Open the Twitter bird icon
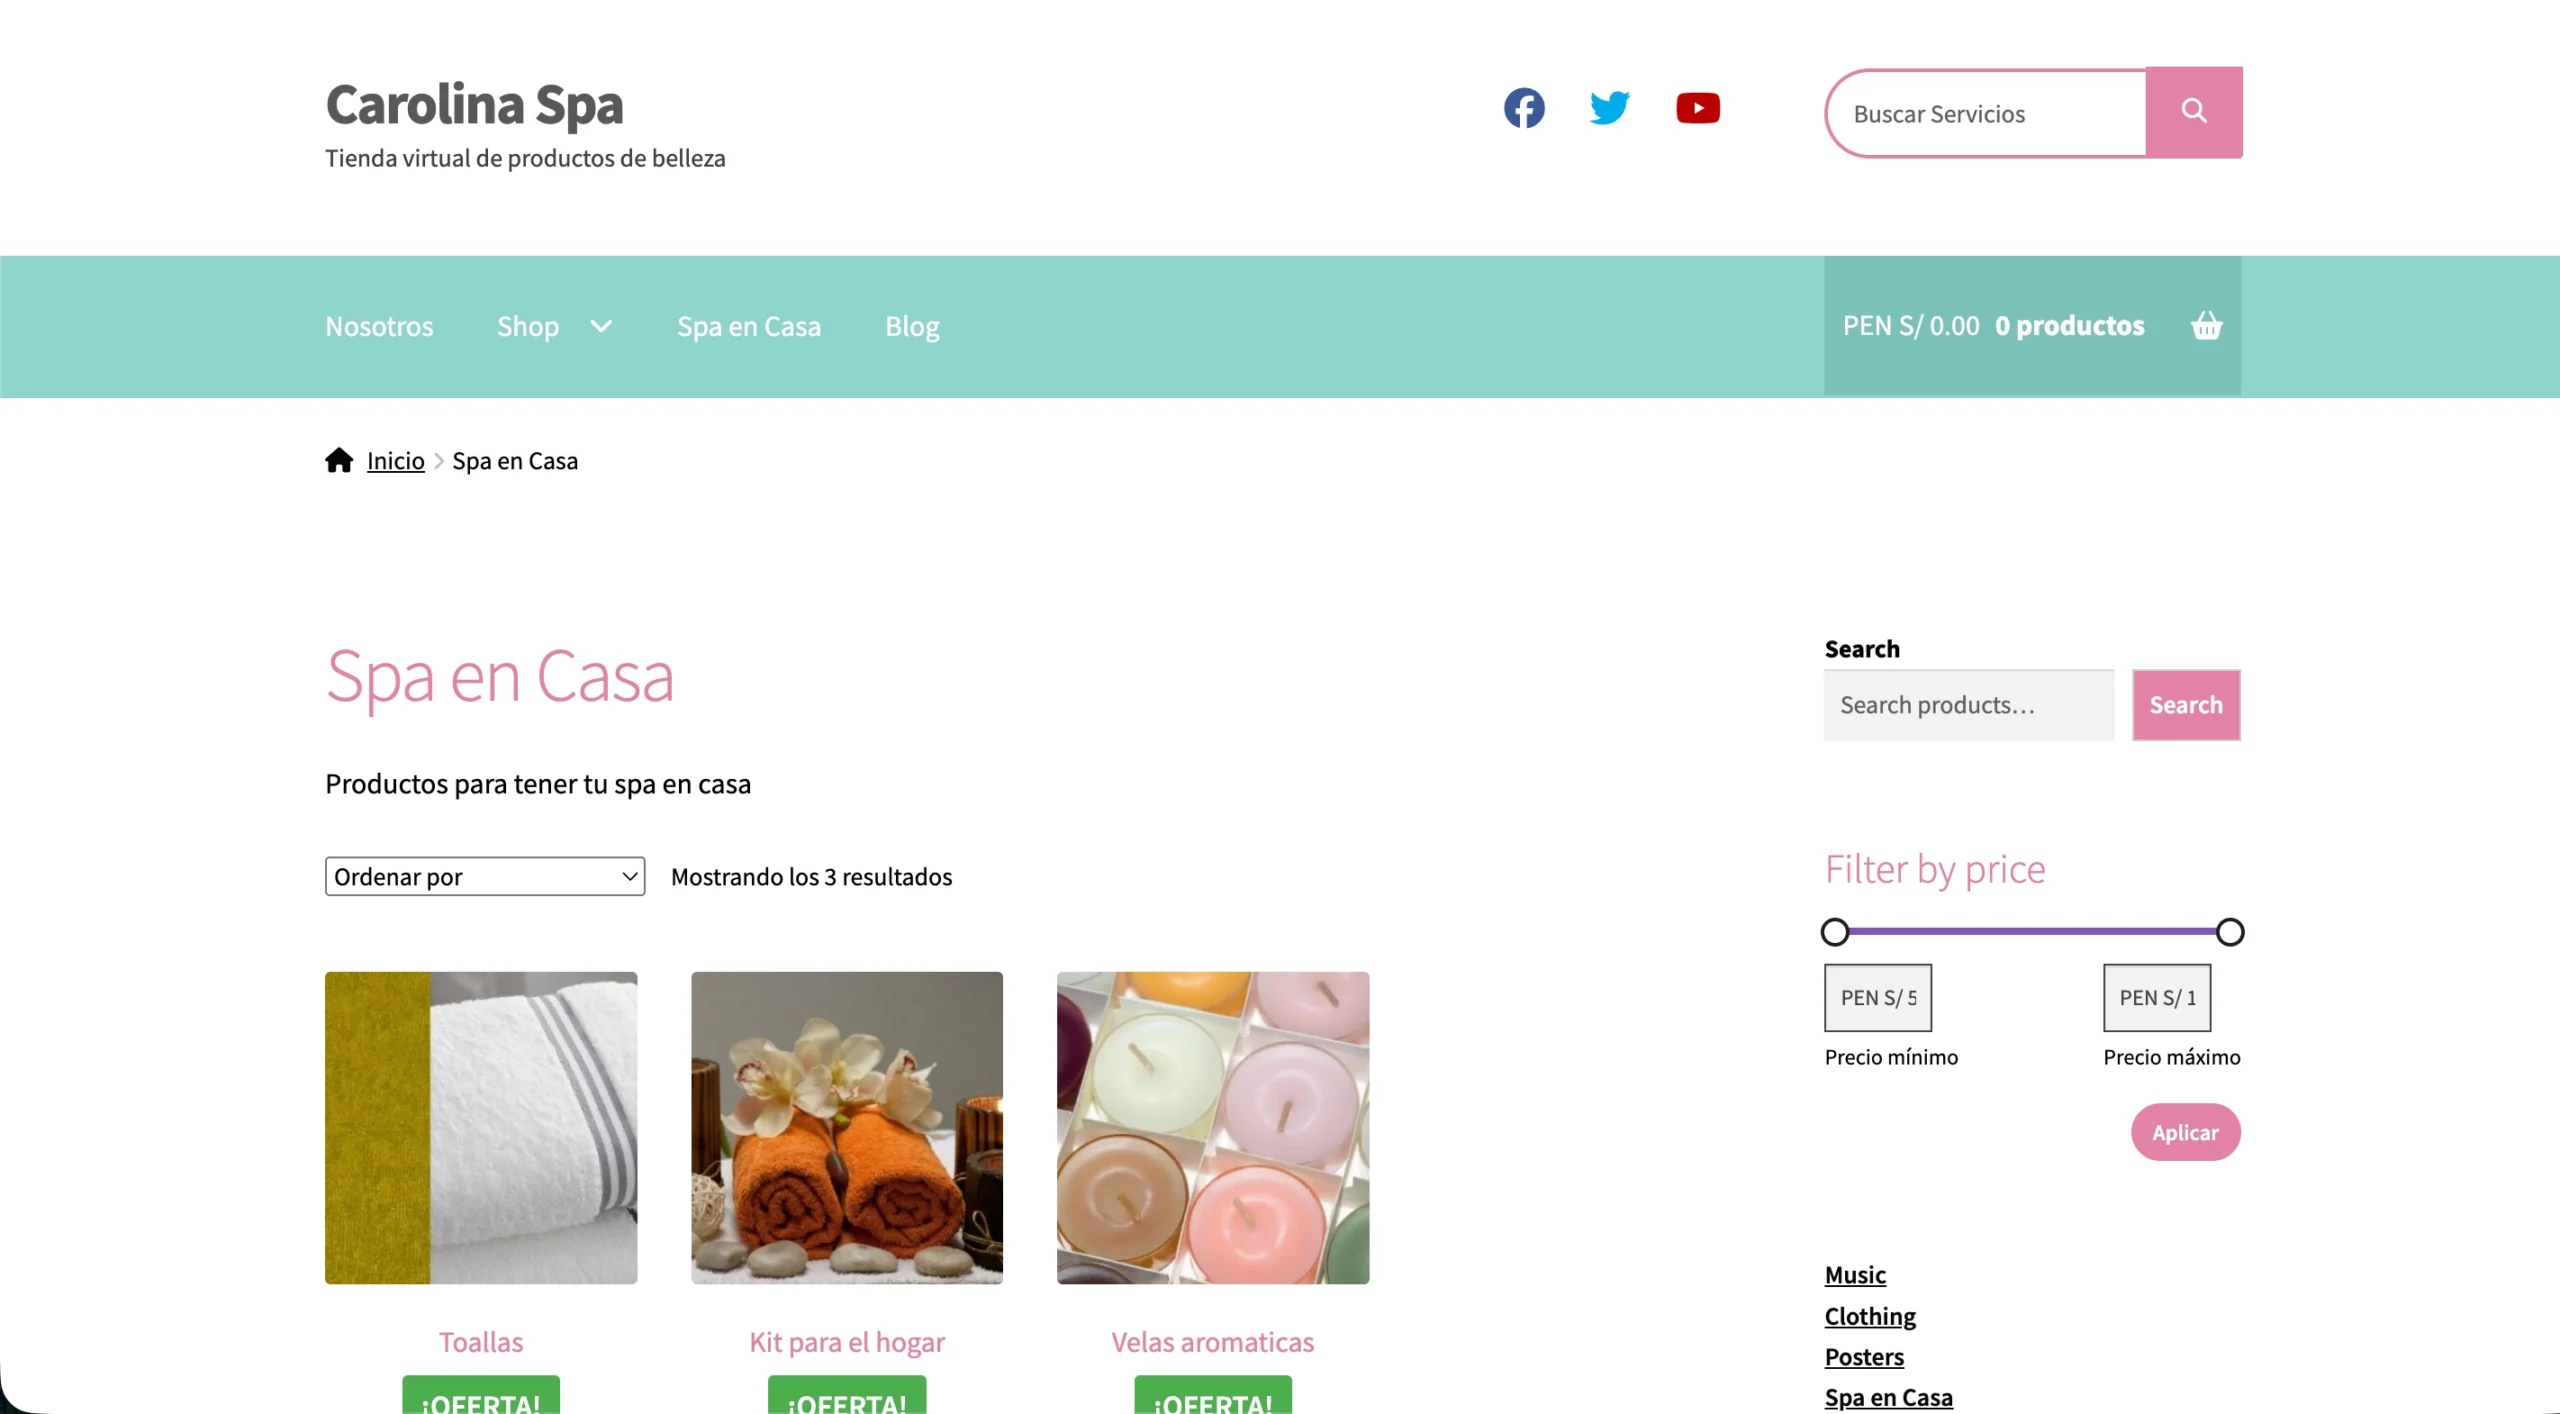The image size is (2560, 1414). (x=1610, y=108)
